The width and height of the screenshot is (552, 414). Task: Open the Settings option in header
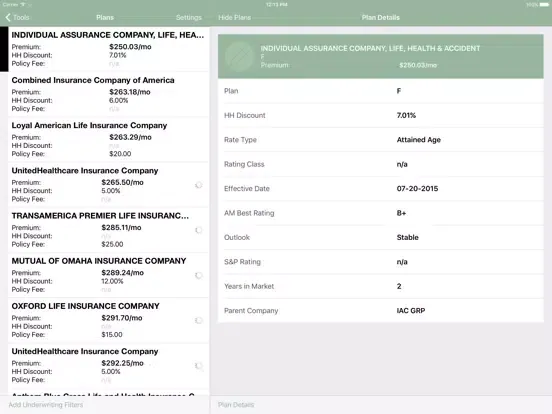point(189,17)
